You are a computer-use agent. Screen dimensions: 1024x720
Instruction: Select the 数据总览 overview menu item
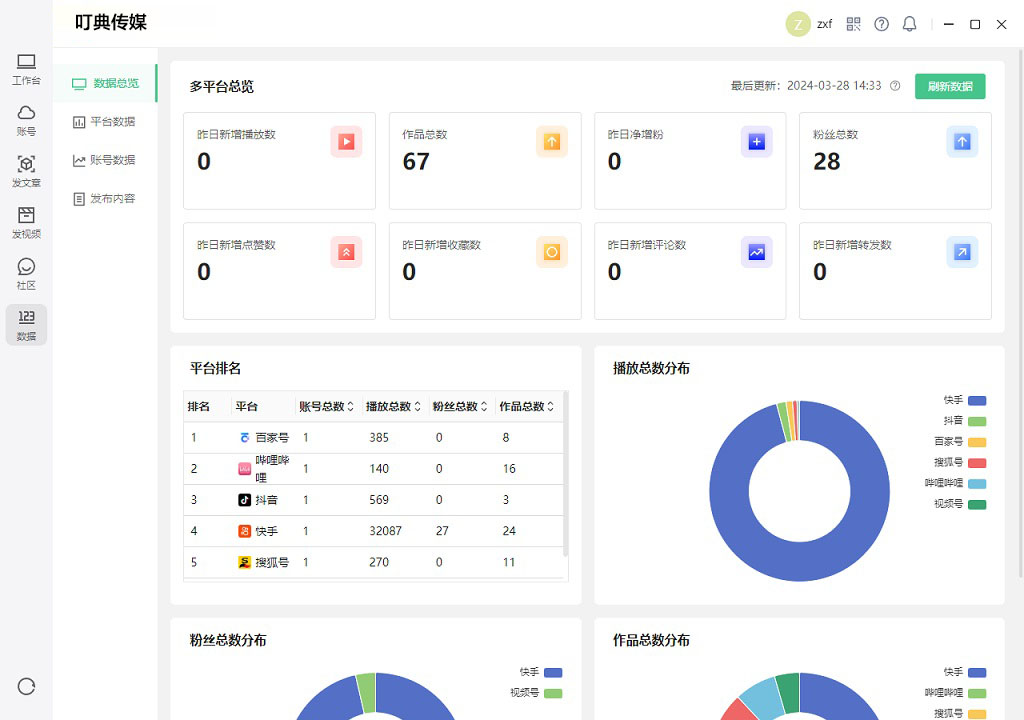click(104, 83)
